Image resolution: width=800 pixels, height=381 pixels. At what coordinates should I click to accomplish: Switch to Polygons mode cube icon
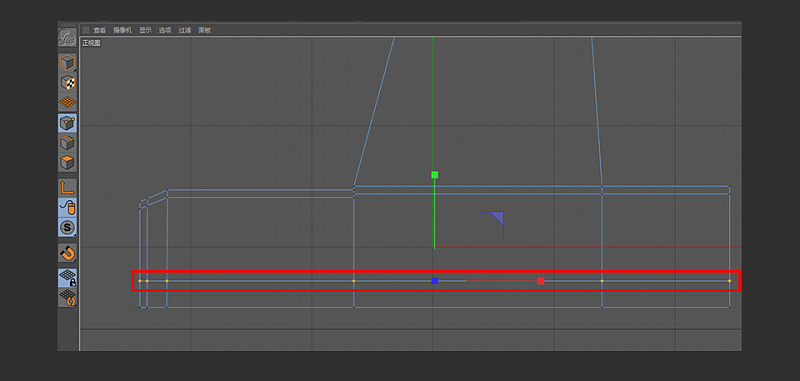[x=67, y=163]
